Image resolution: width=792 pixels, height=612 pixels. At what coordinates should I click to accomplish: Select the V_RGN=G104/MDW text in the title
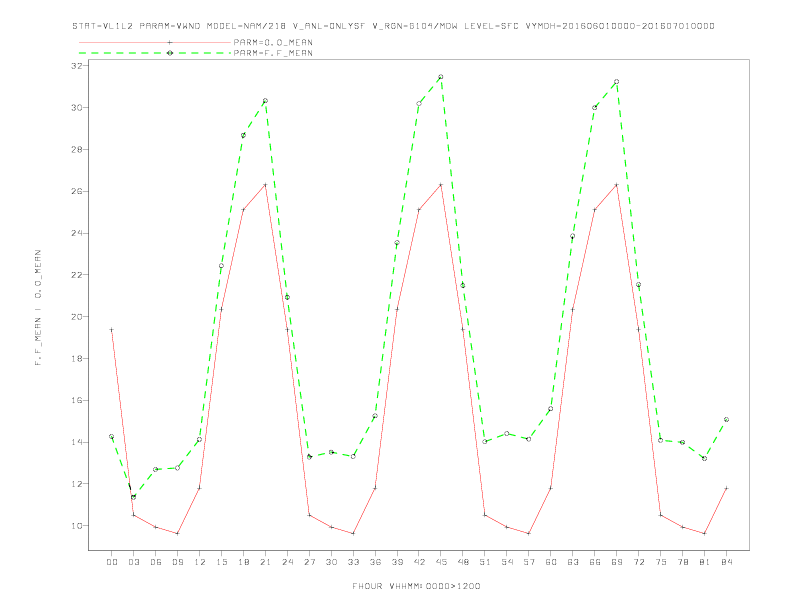[415, 26]
